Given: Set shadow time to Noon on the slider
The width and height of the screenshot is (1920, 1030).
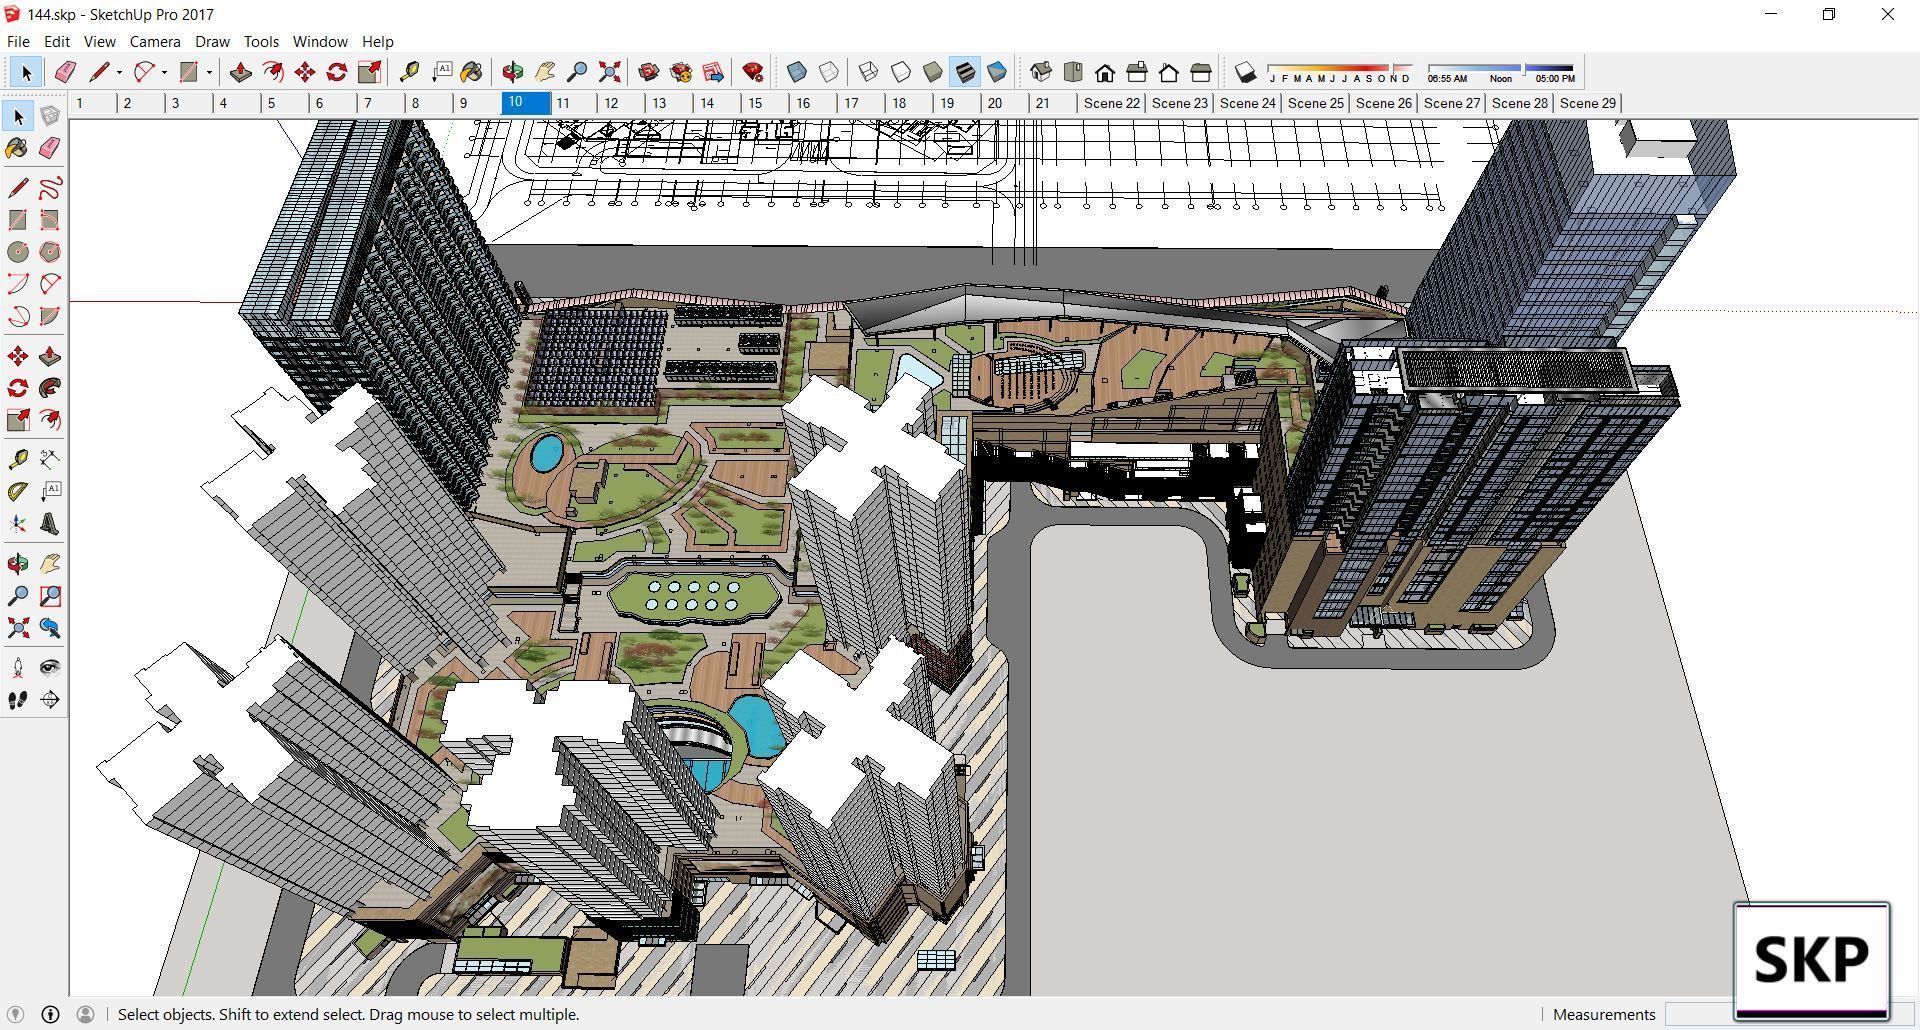Looking at the screenshot, I should [x=1500, y=71].
